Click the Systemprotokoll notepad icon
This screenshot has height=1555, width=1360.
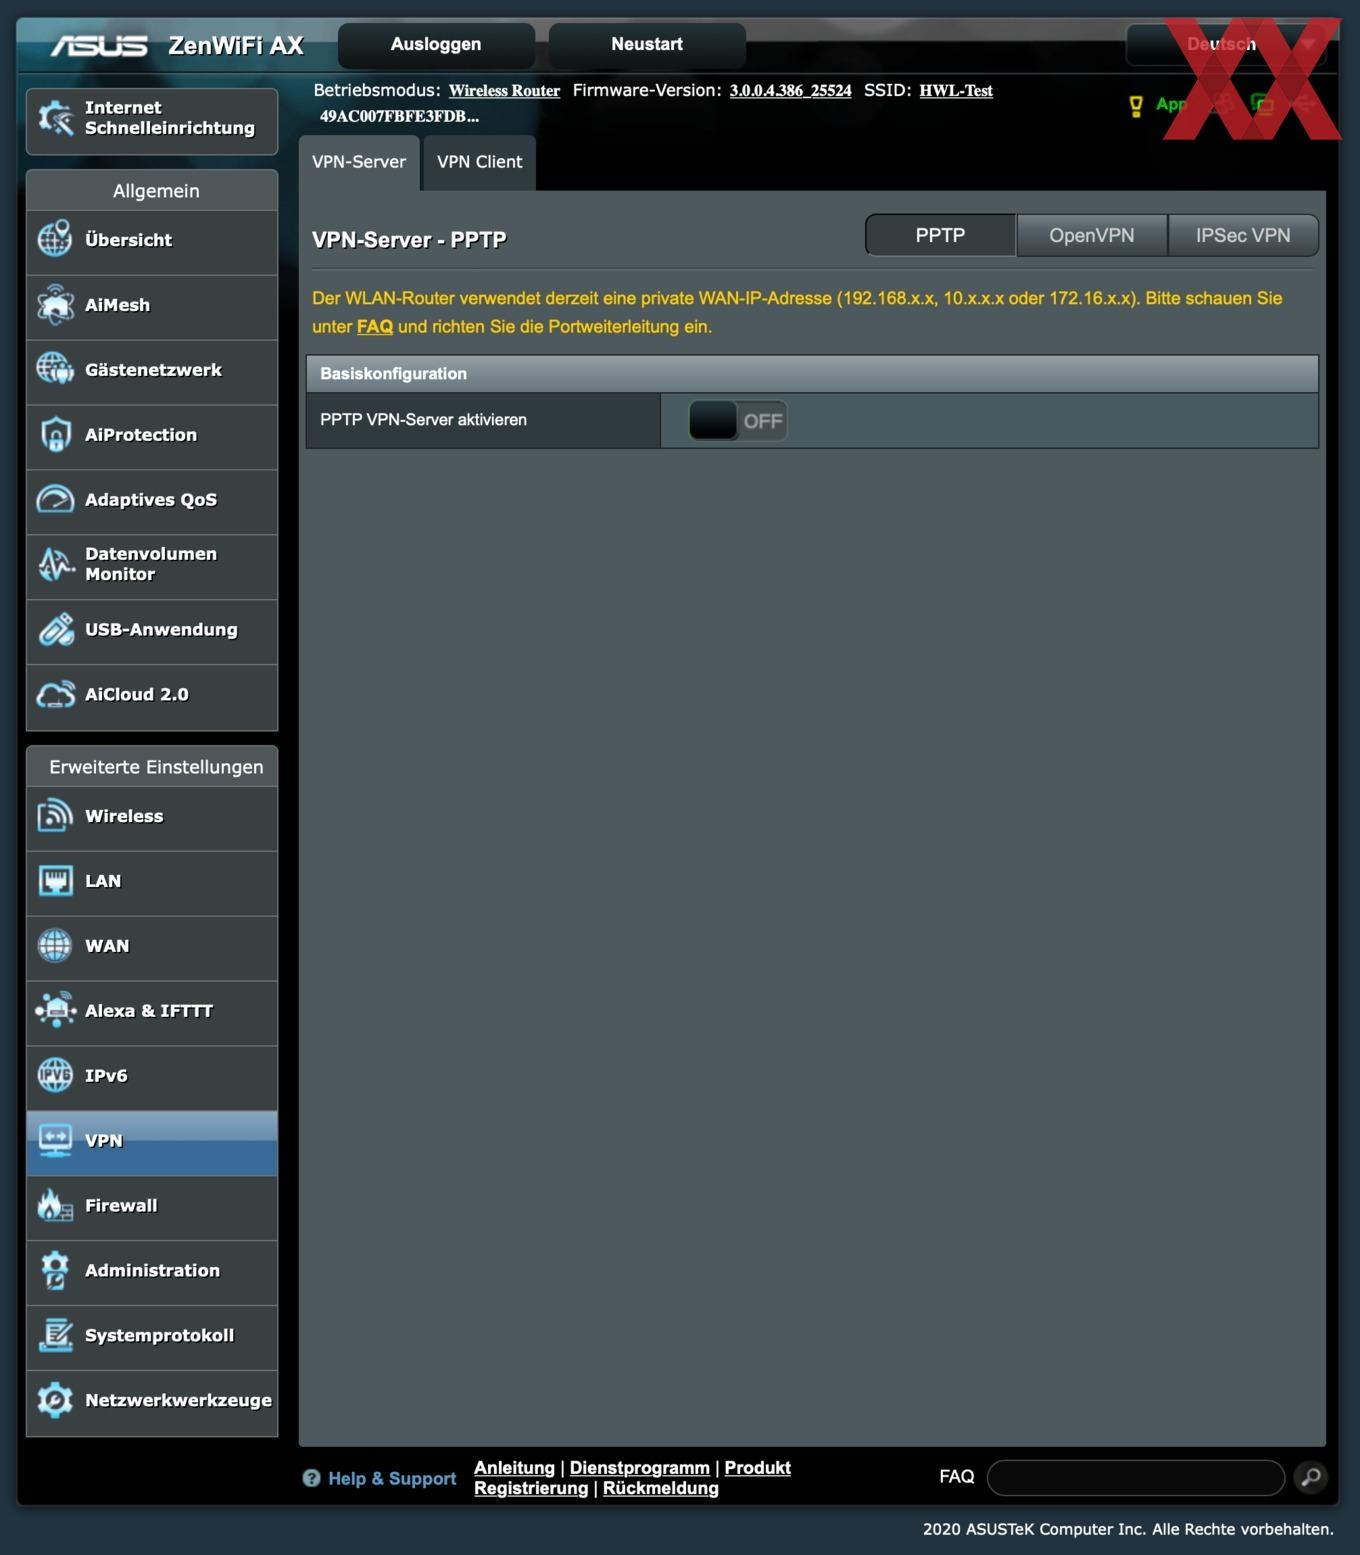[x=55, y=1335]
